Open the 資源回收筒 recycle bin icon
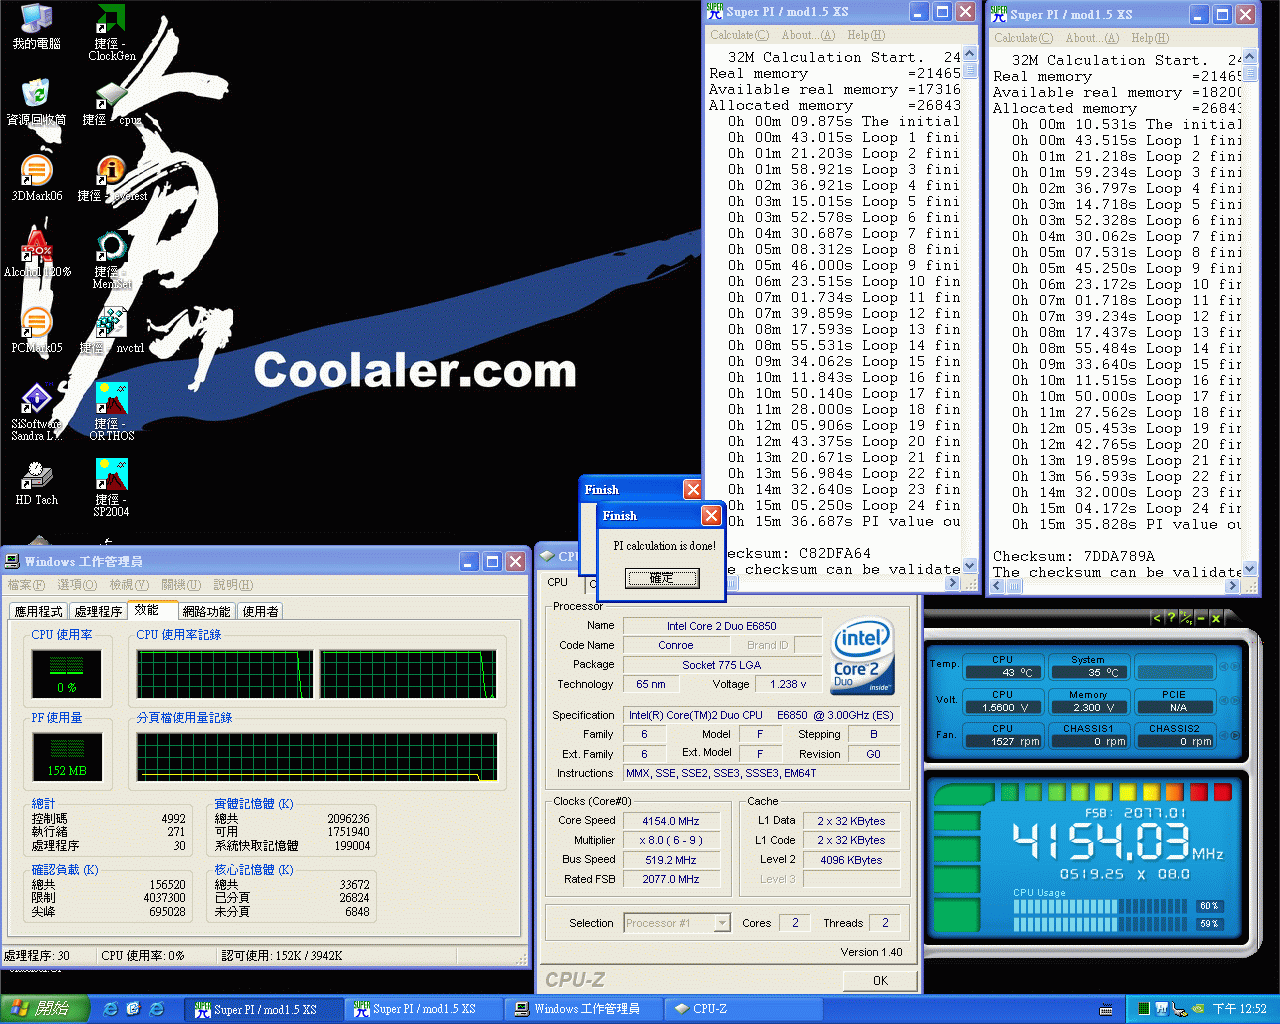Viewport: 1280px width, 1024px height. pos(36,103)
